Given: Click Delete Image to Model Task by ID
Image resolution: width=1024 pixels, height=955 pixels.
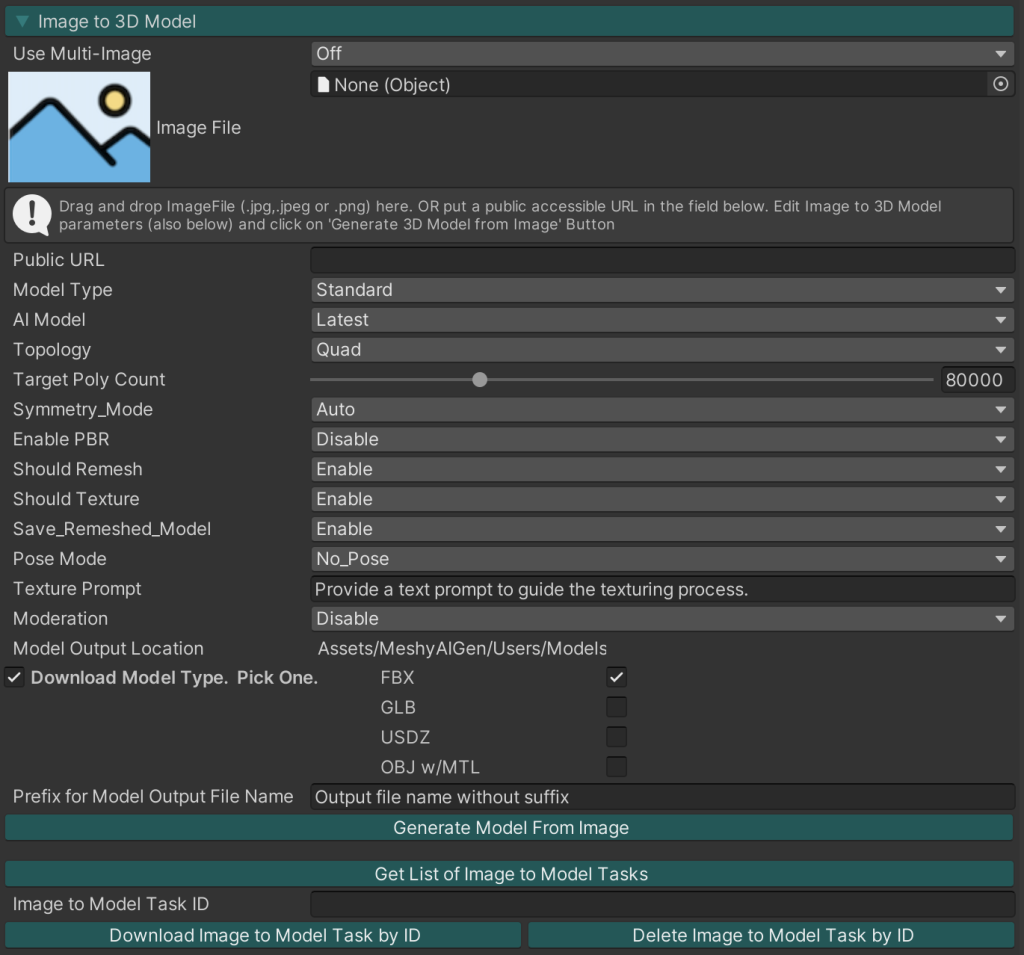Looking at the screenshot, I should [x=772, y=936].
